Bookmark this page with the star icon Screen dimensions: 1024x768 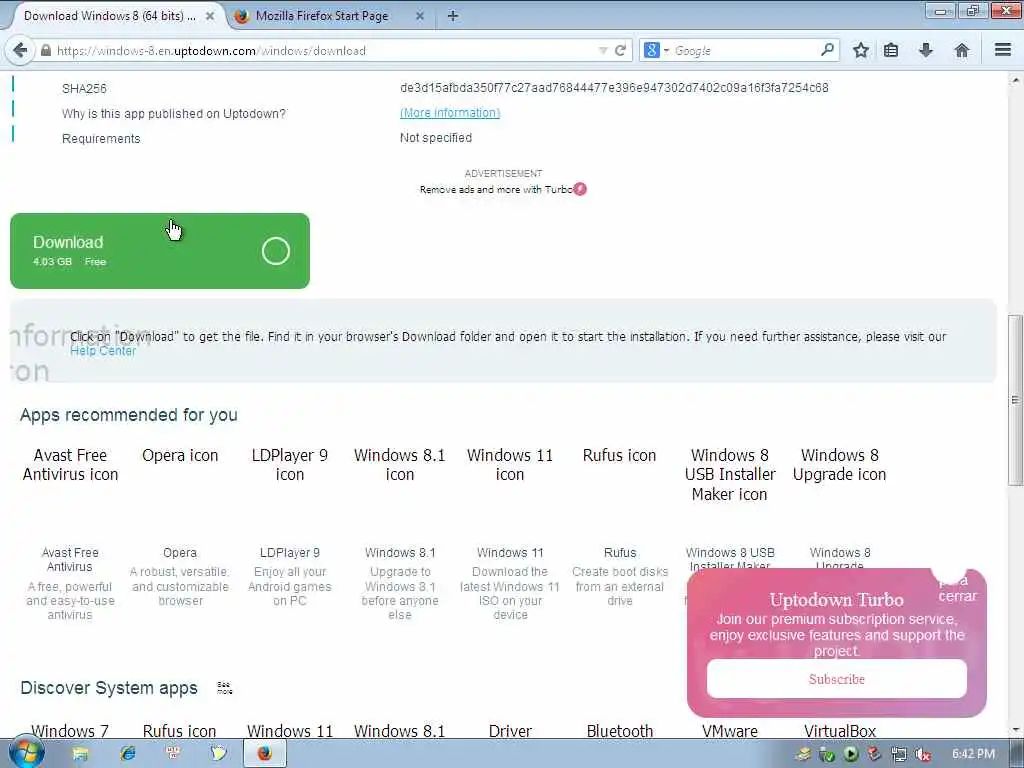[x=861, y=50]
